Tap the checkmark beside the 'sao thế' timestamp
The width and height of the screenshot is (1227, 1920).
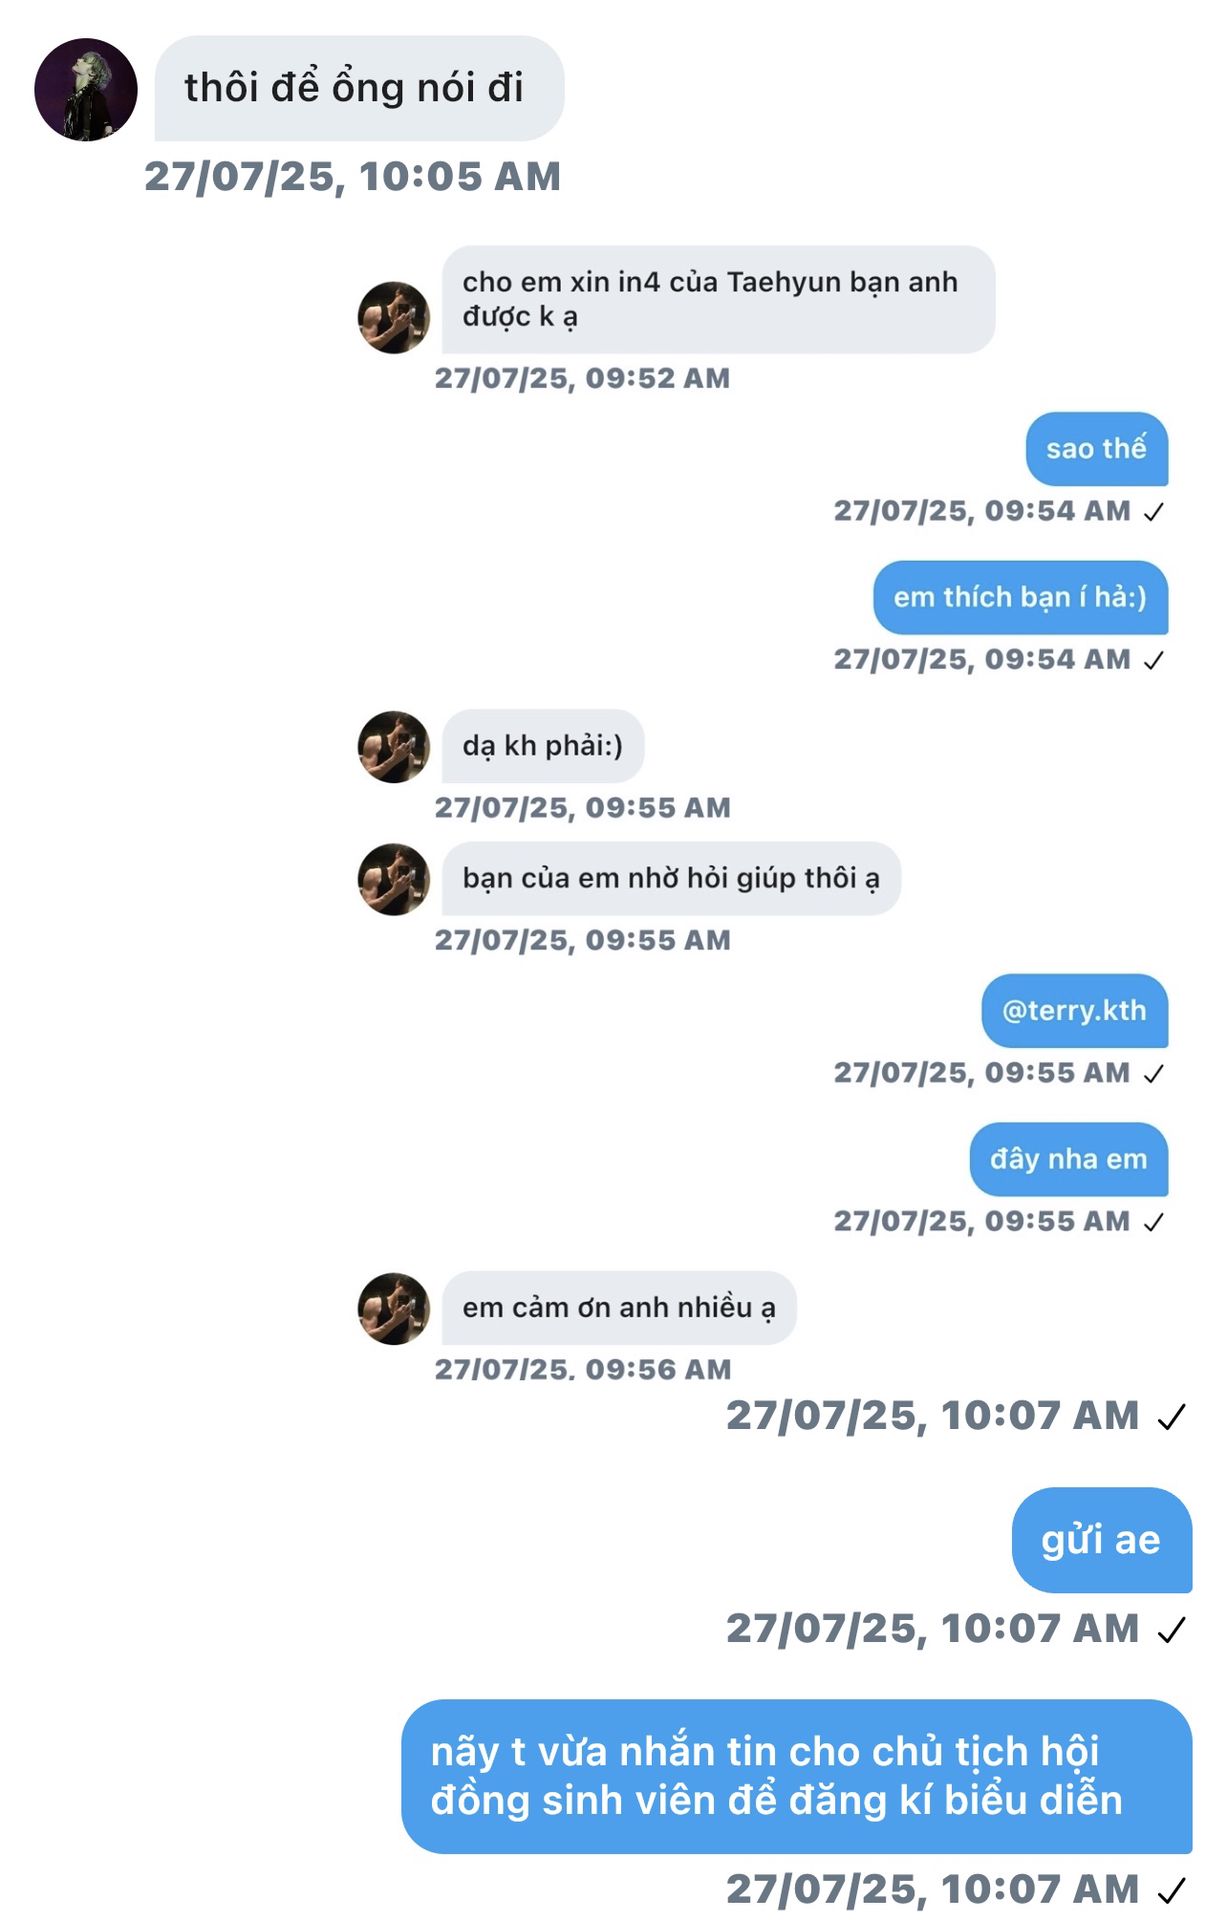(x=1154, y=512)
